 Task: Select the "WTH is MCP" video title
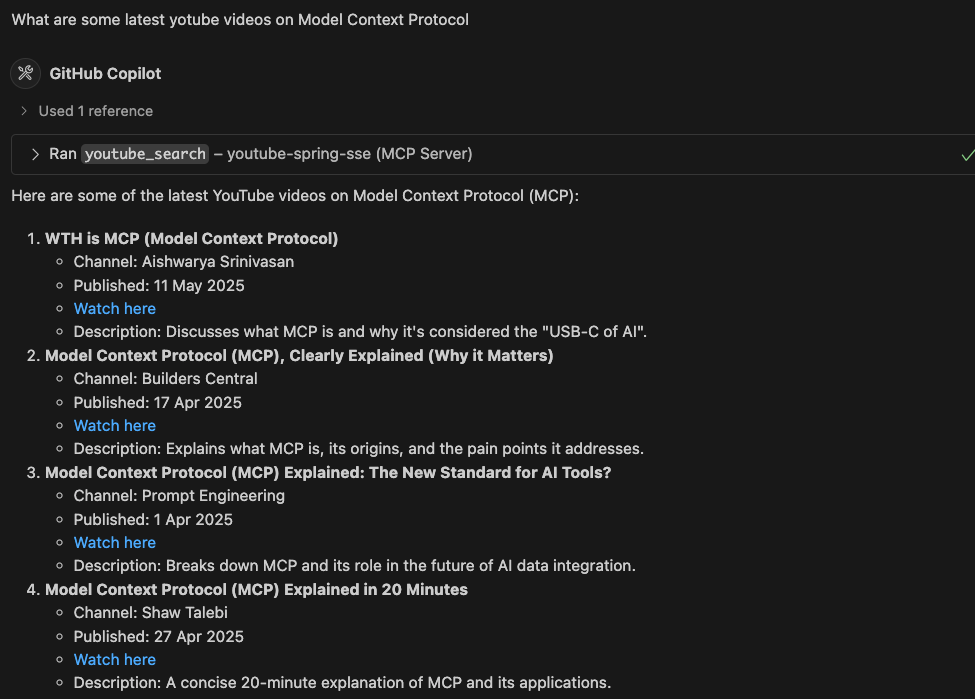click(x=191, y=239)
